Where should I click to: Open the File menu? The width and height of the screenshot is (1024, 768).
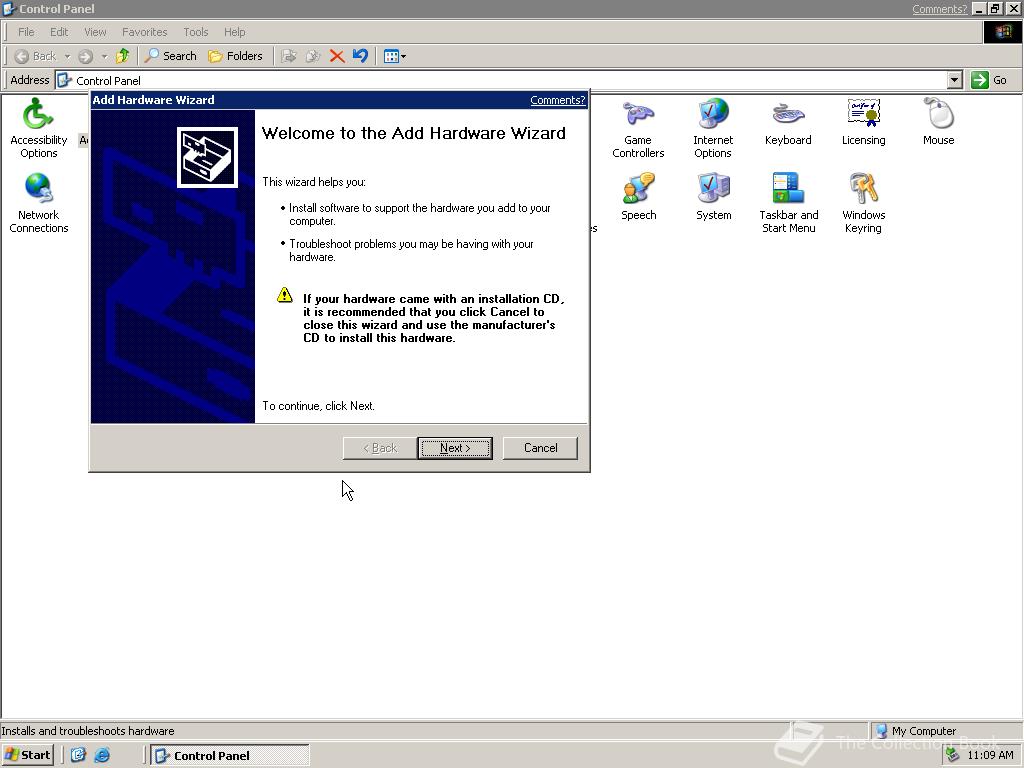[26, 32]
